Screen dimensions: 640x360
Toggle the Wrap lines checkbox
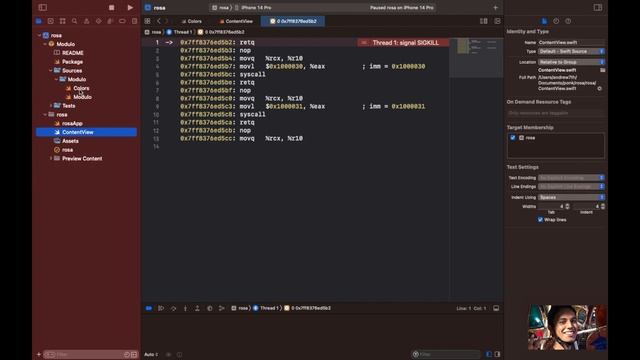pyautogui.click(x=540, y=220)
